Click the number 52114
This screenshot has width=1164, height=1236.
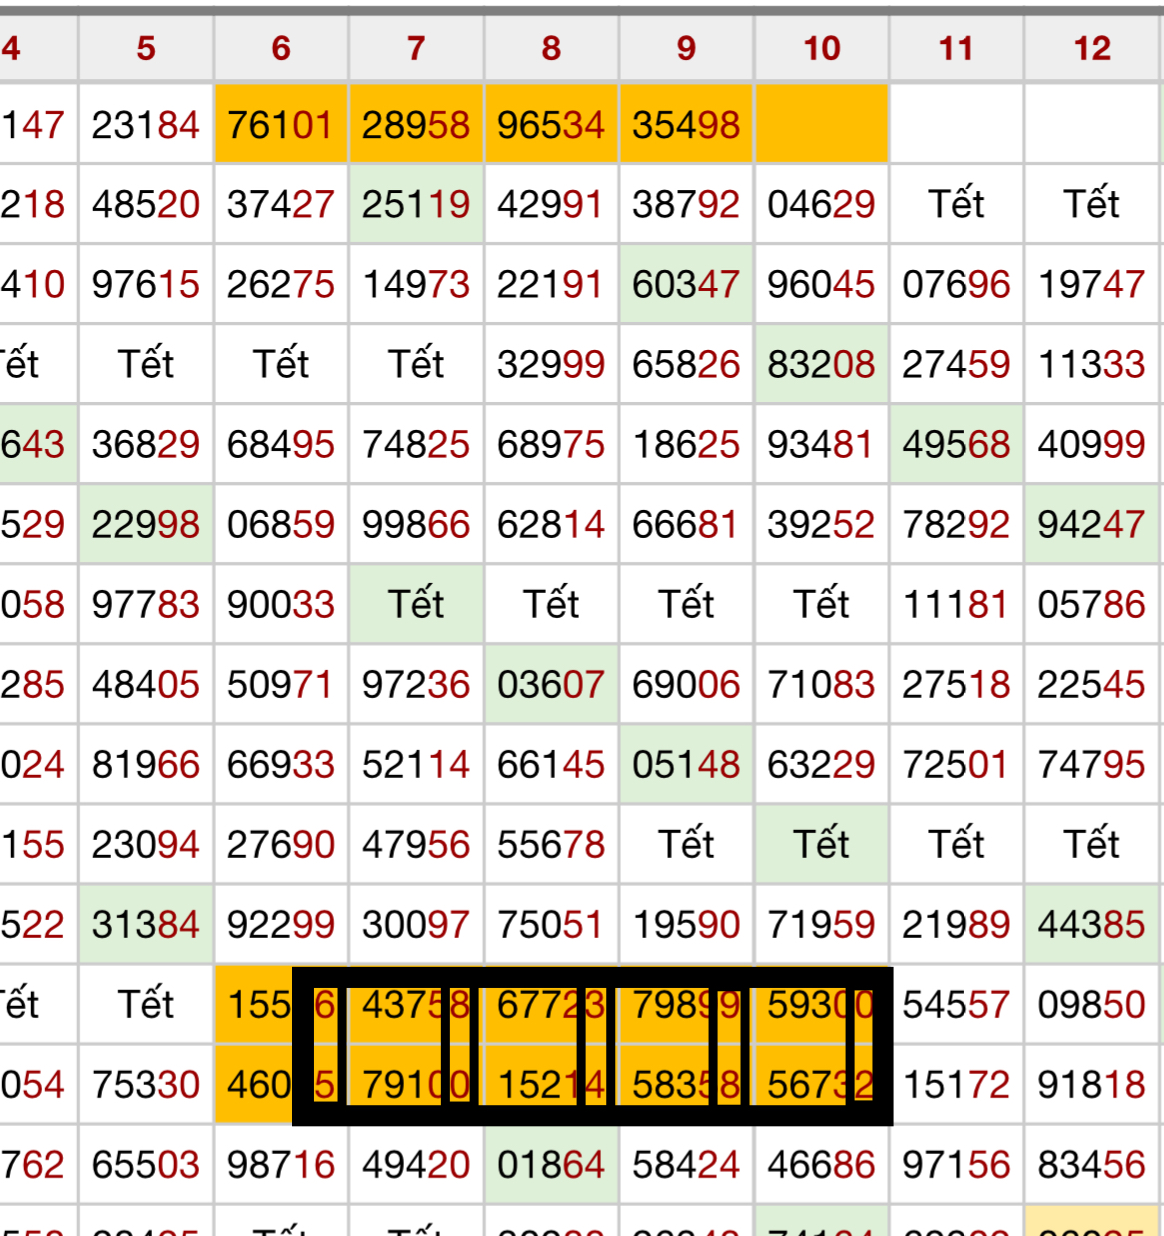coord(416,764)
